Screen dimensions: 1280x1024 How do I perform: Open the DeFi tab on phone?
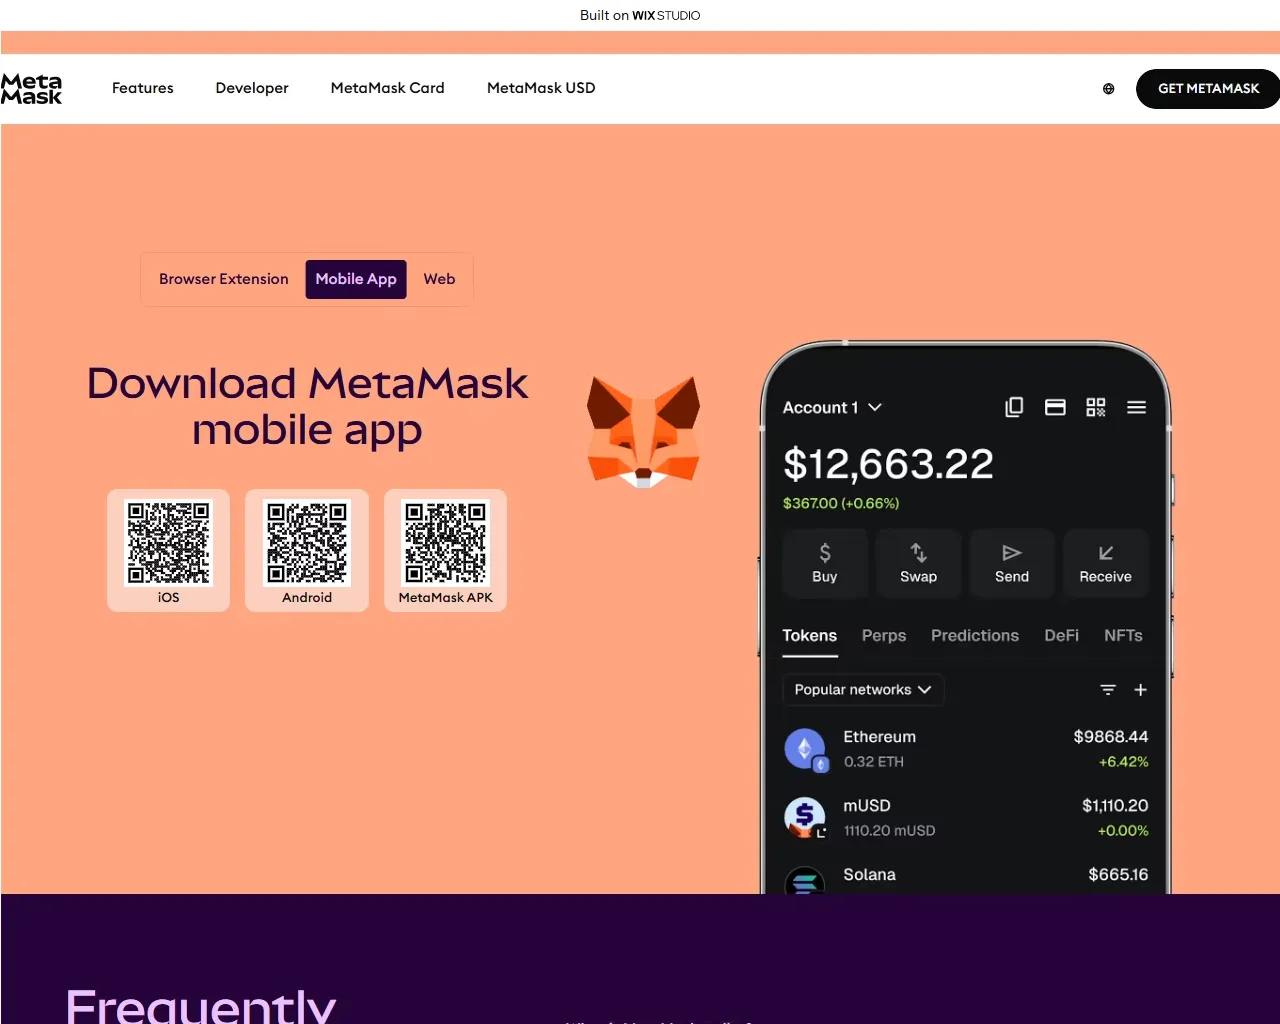pos(1061,636)
